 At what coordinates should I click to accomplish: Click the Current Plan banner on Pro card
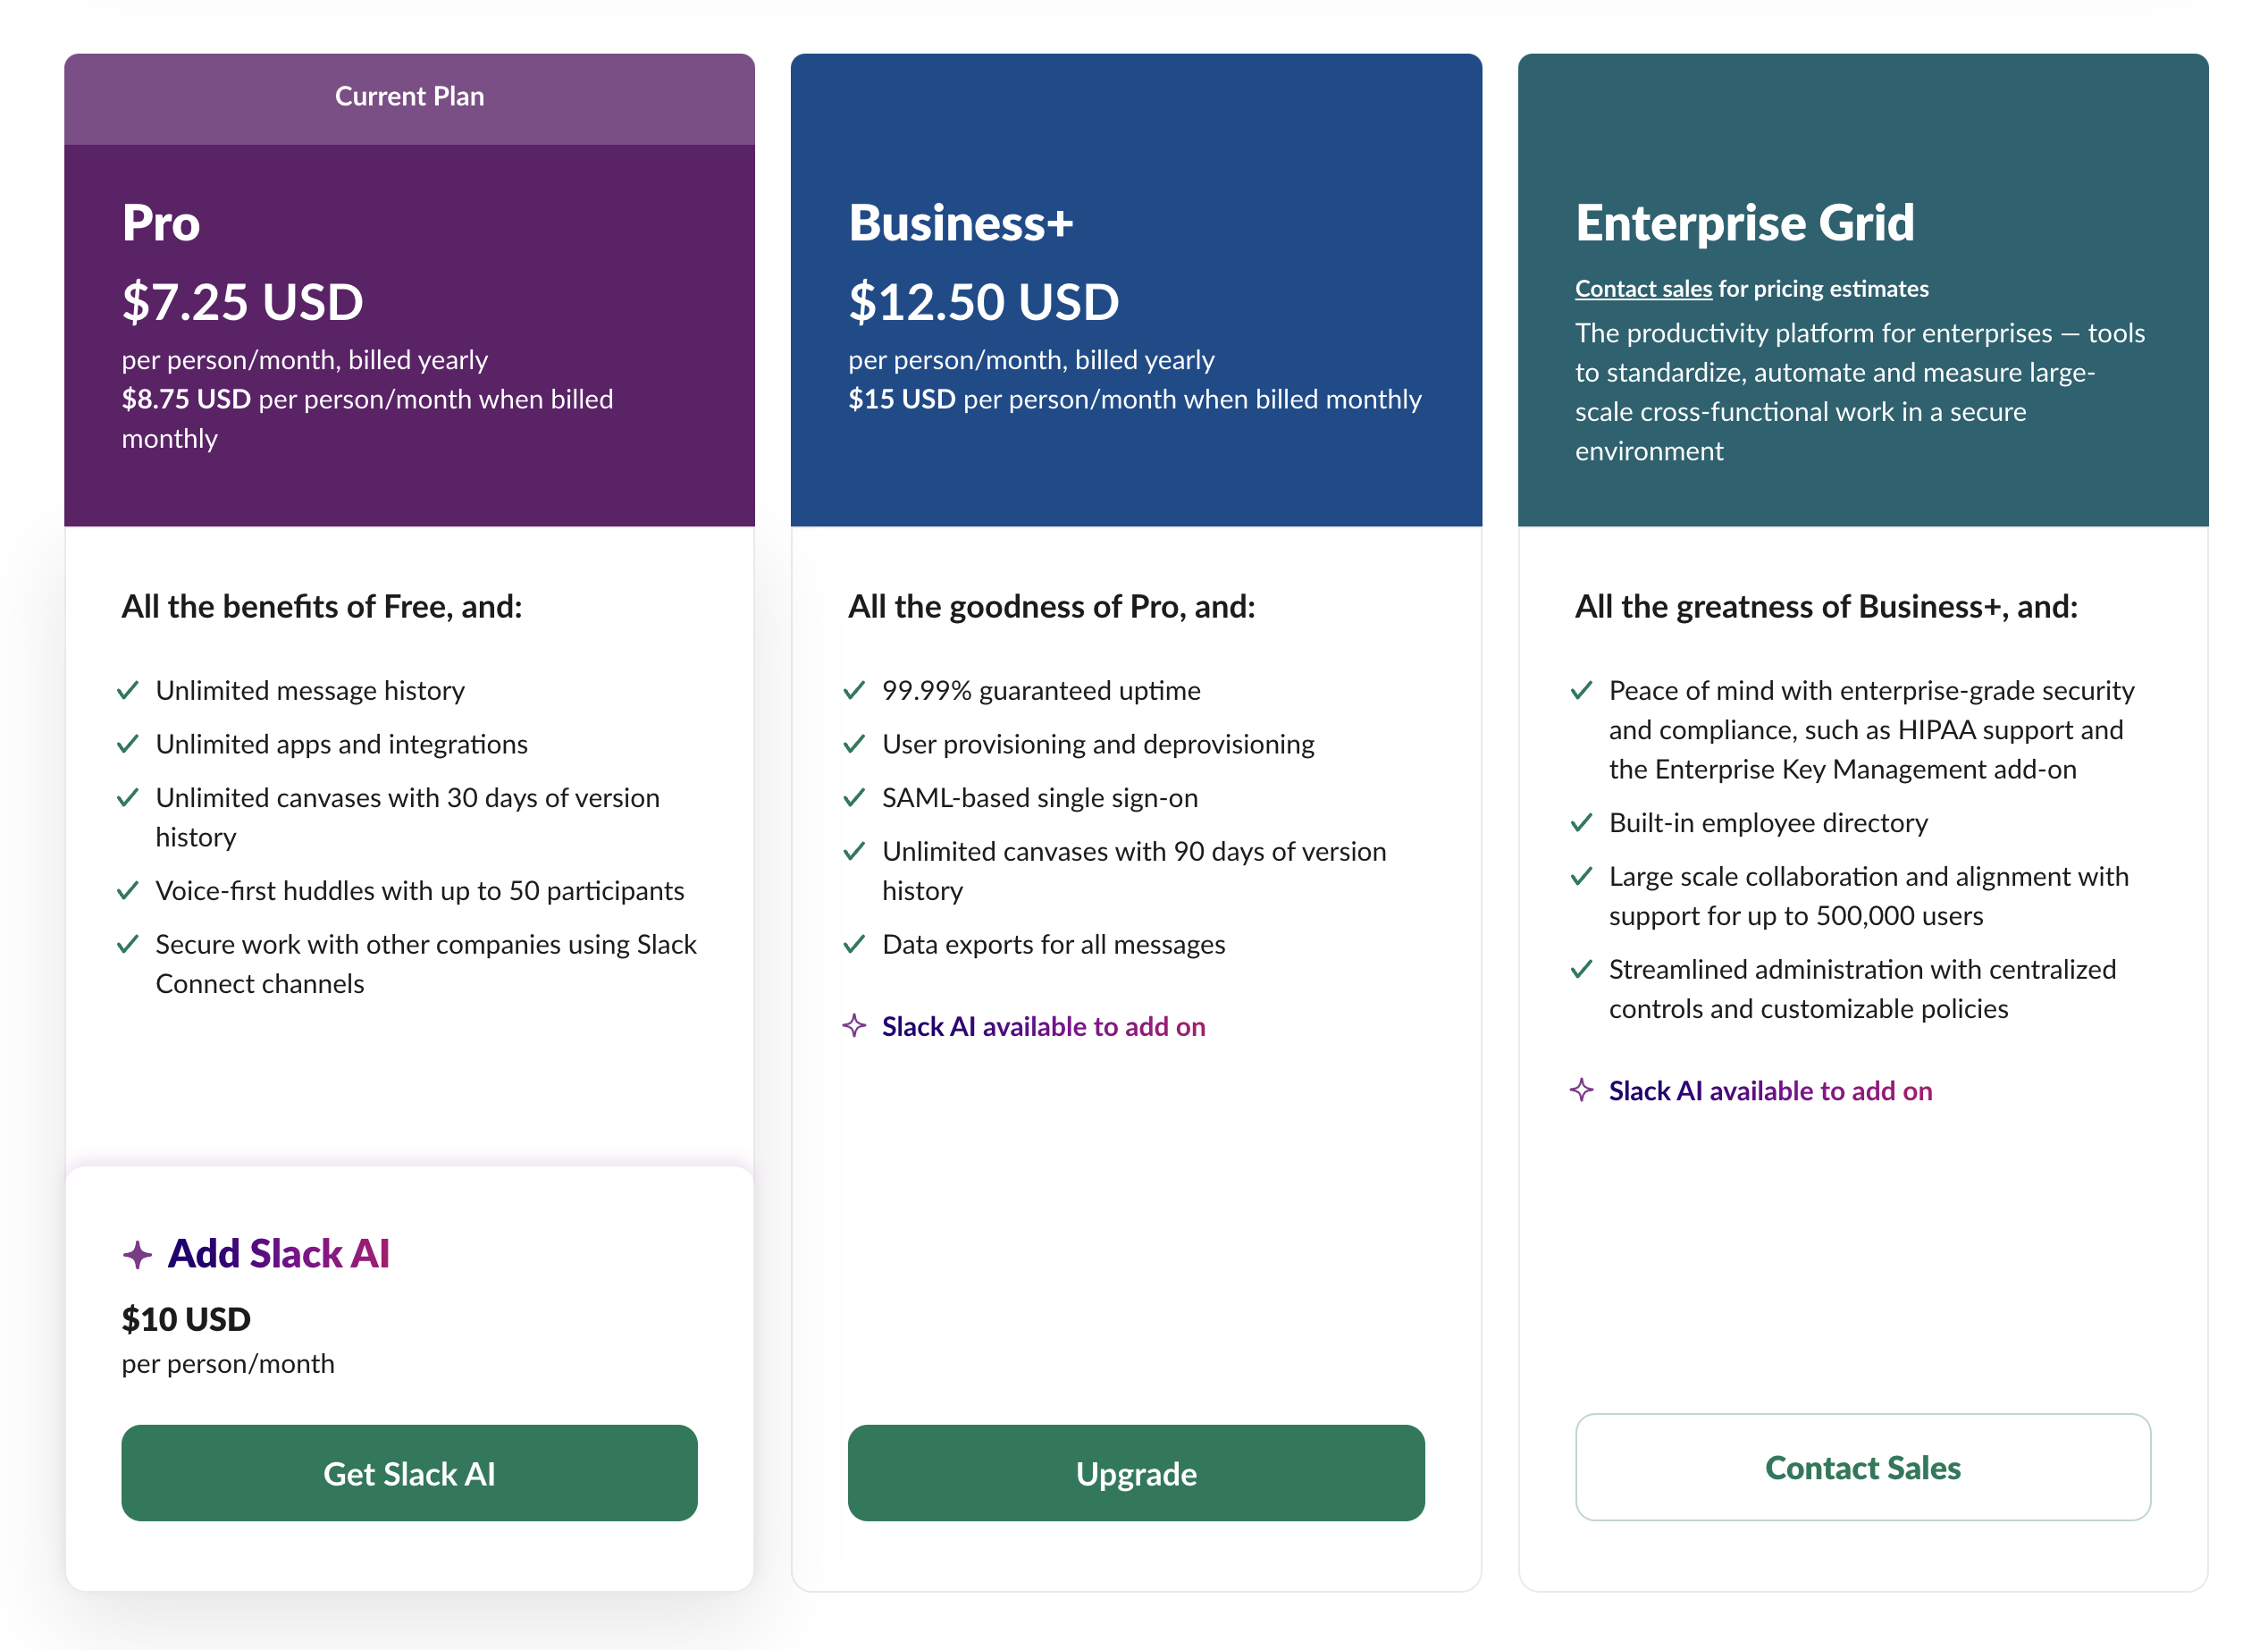pyautogui.click(x=409, y=97)
